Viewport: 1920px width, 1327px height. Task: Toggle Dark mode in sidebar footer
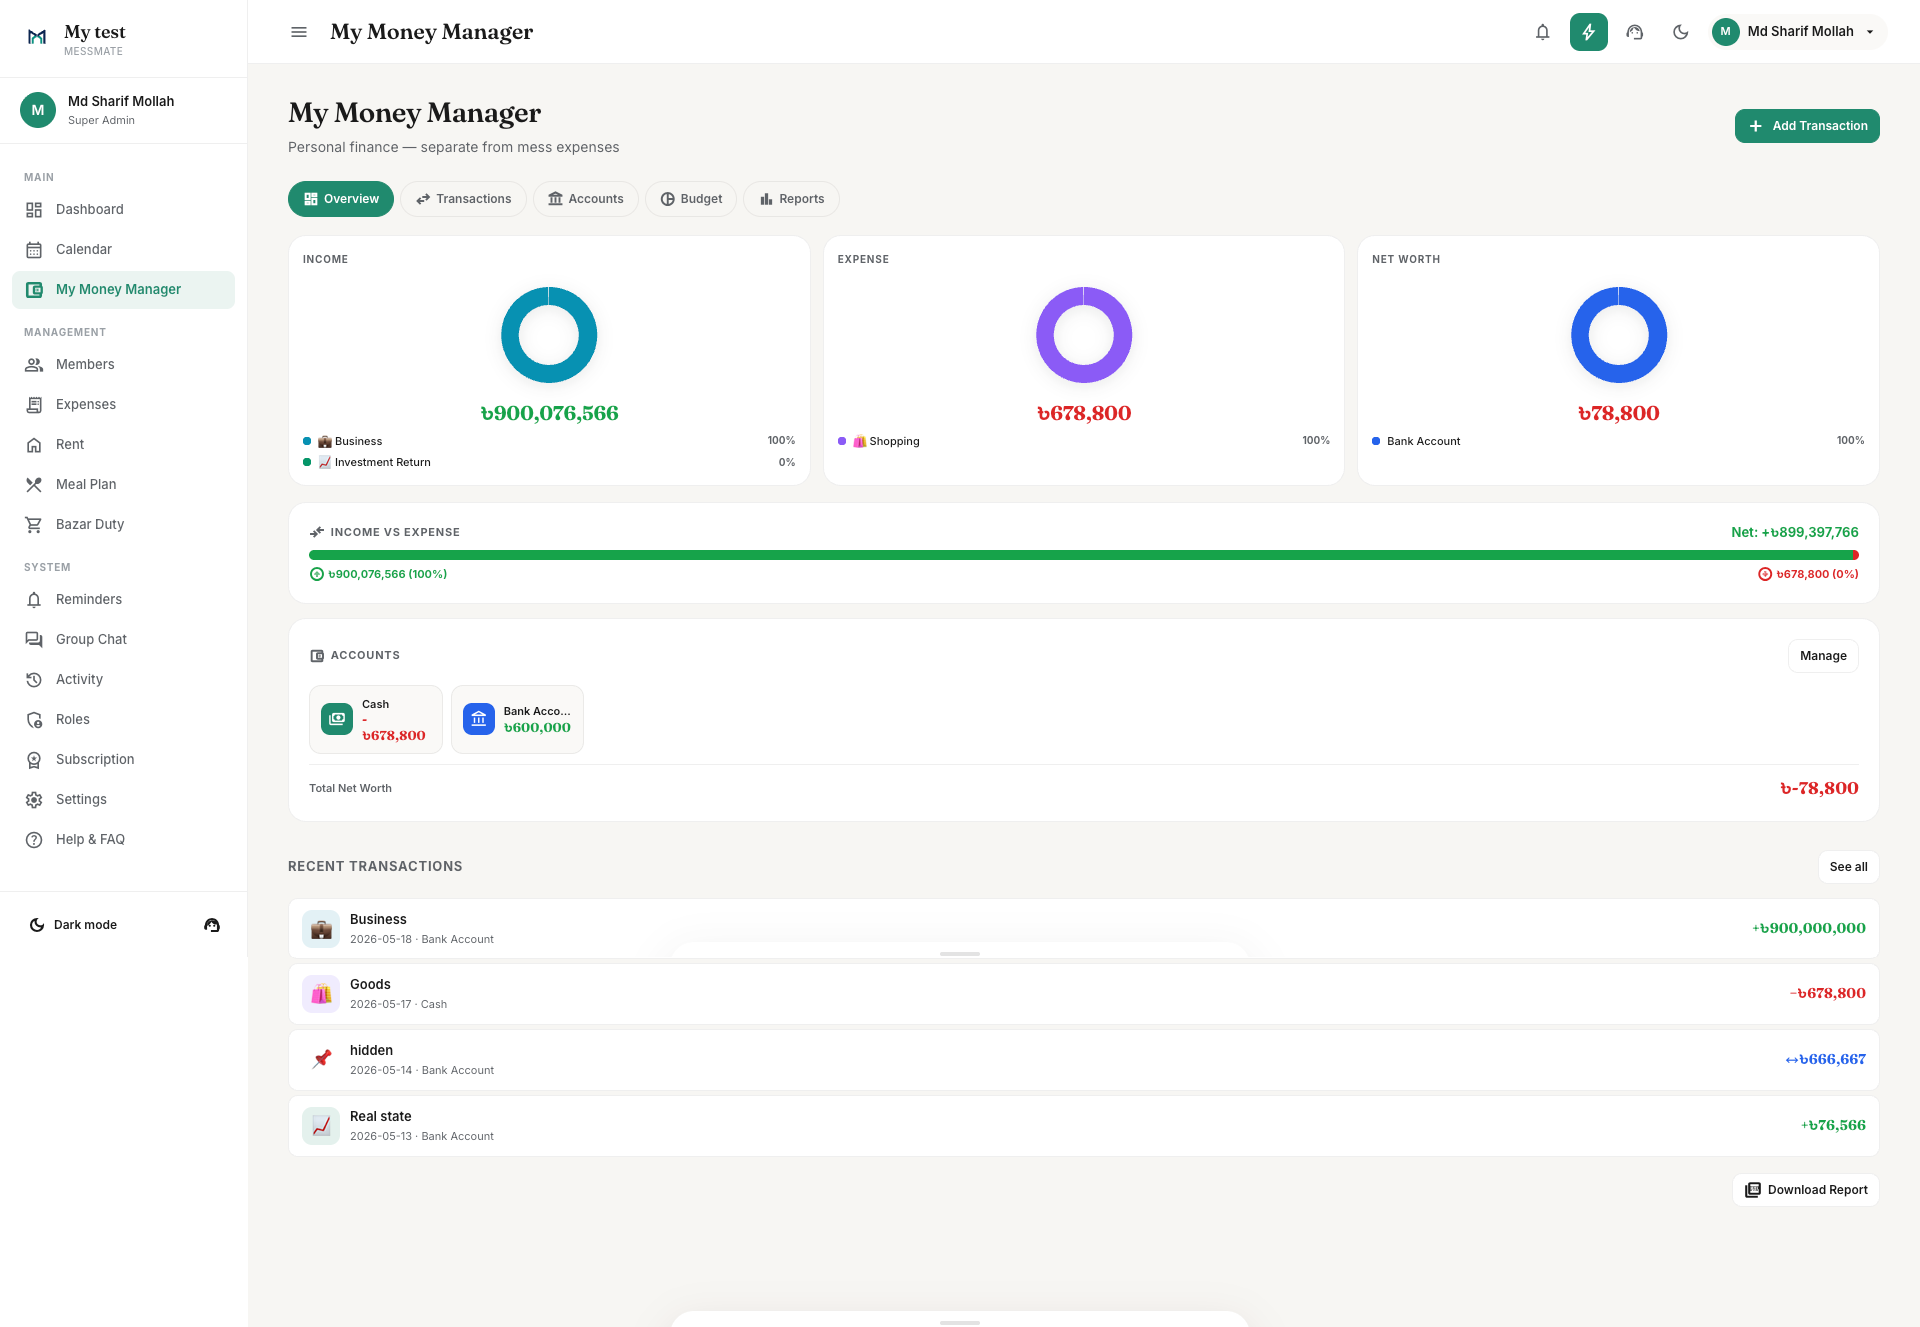click(73, 925)
